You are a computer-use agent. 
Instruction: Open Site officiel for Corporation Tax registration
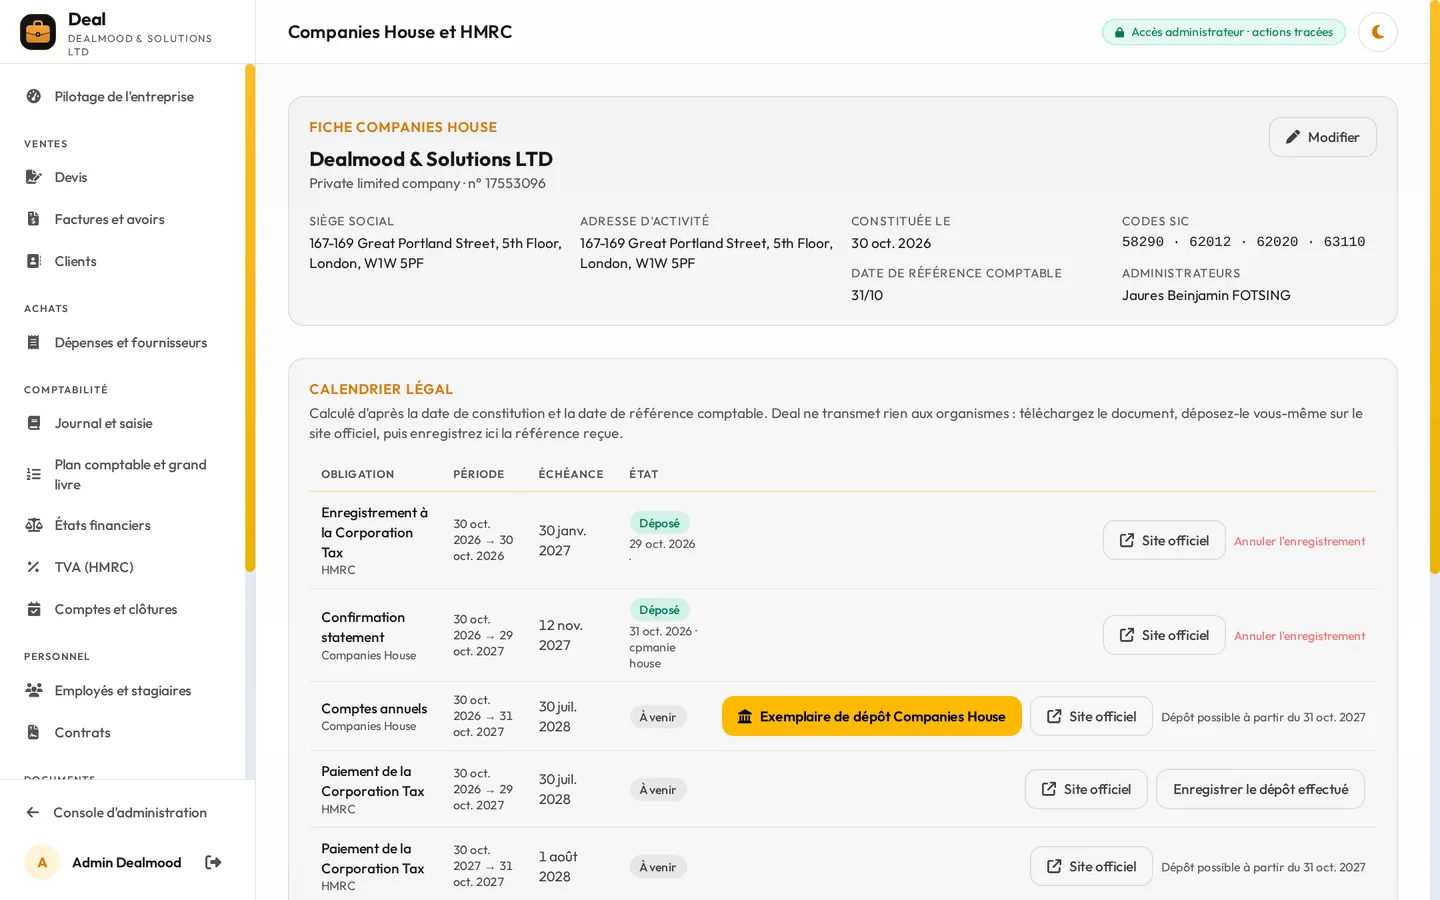click(x=1164, y=540)
